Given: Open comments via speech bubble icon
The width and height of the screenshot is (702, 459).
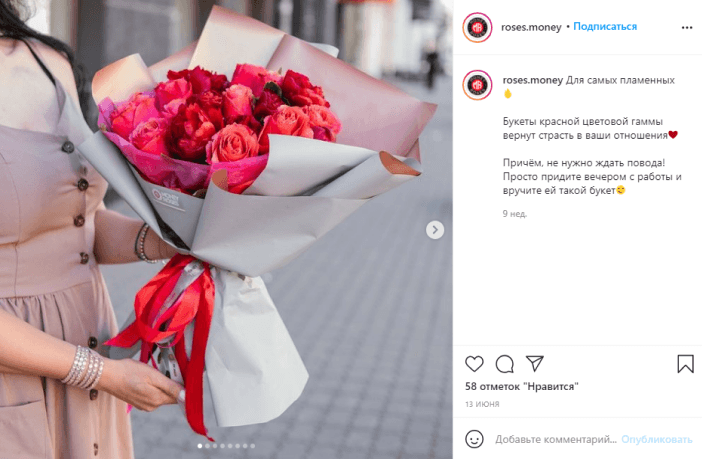Looking at the screenshot, I should point(505,364).
